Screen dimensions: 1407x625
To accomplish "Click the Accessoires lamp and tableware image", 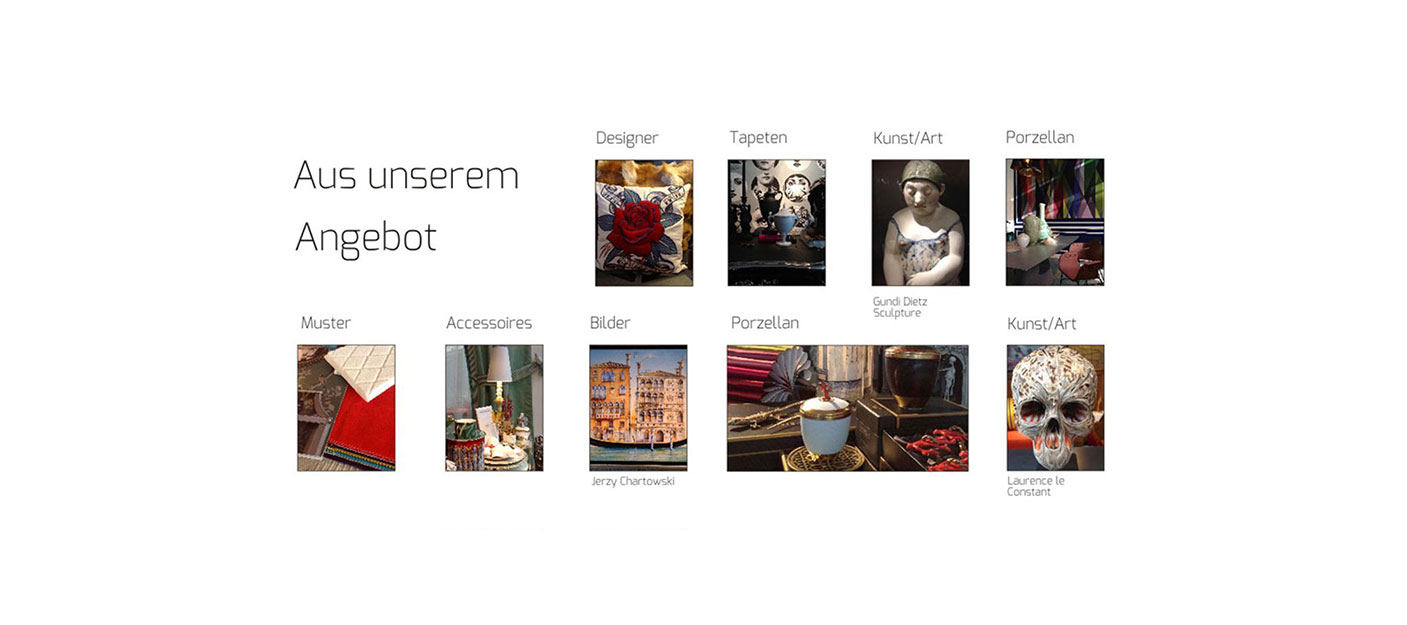I will coord(494,408).
